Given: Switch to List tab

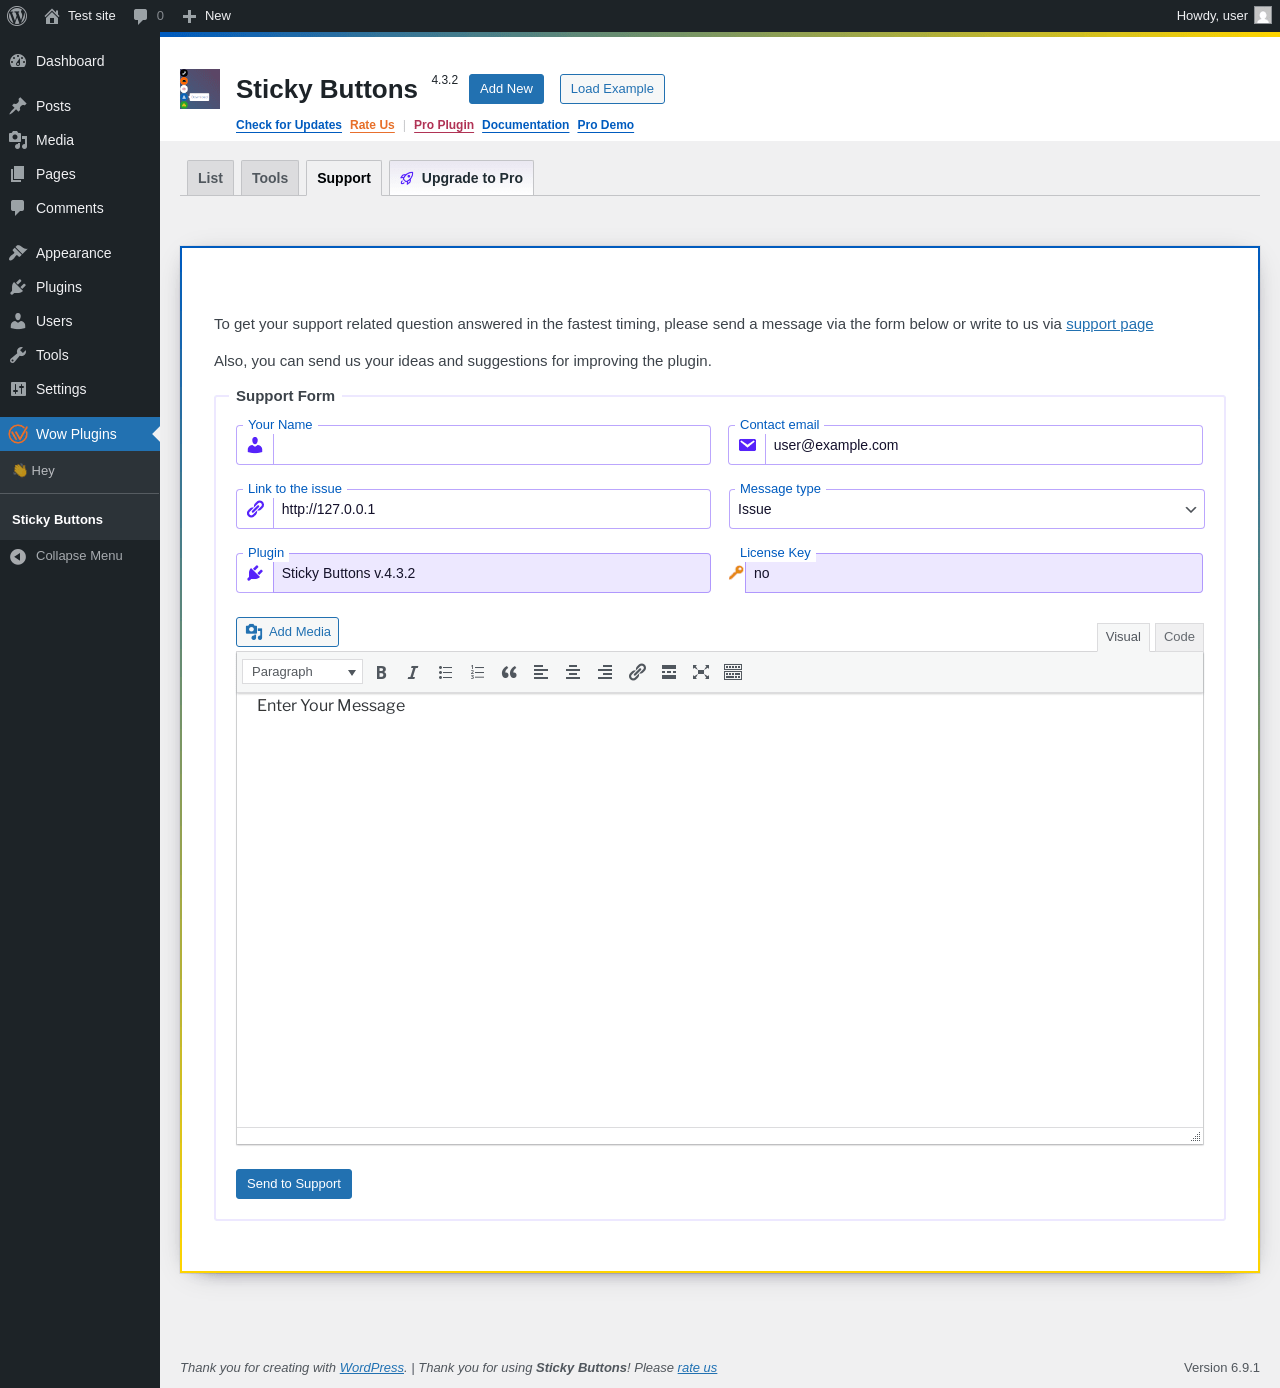Looking at the screenshot, I should coord(210,178).
